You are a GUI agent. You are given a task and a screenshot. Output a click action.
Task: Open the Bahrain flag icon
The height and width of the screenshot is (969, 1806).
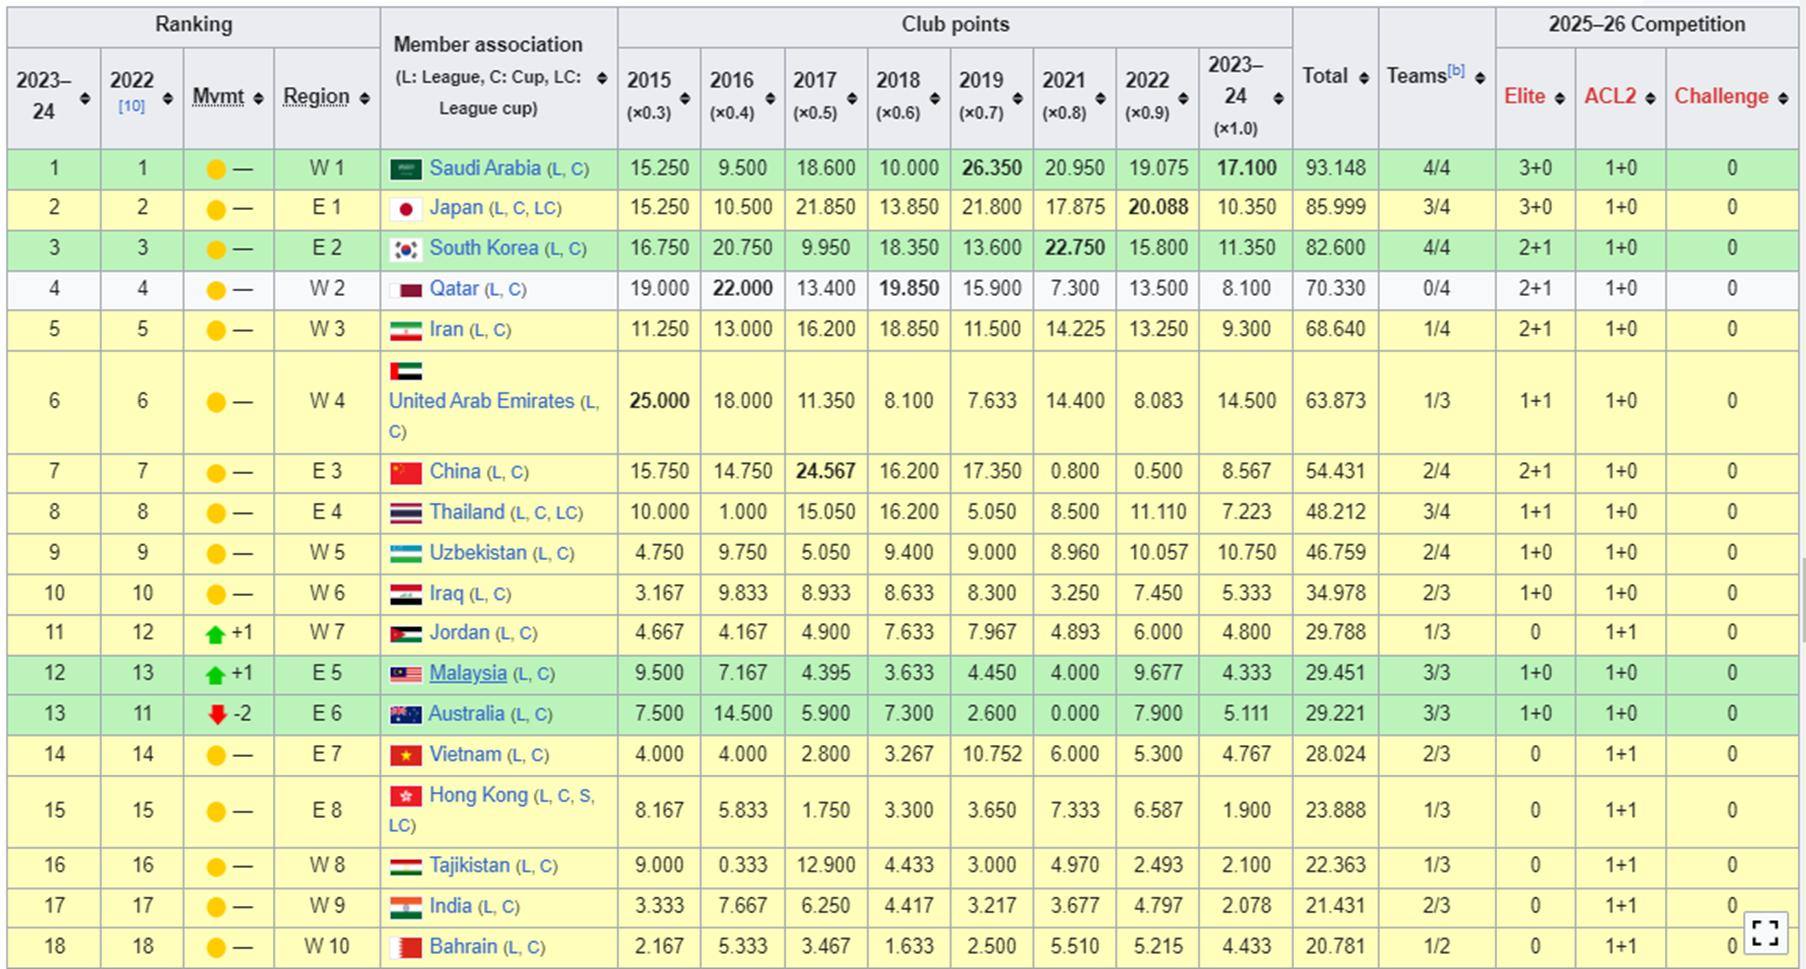pos(405,947)
